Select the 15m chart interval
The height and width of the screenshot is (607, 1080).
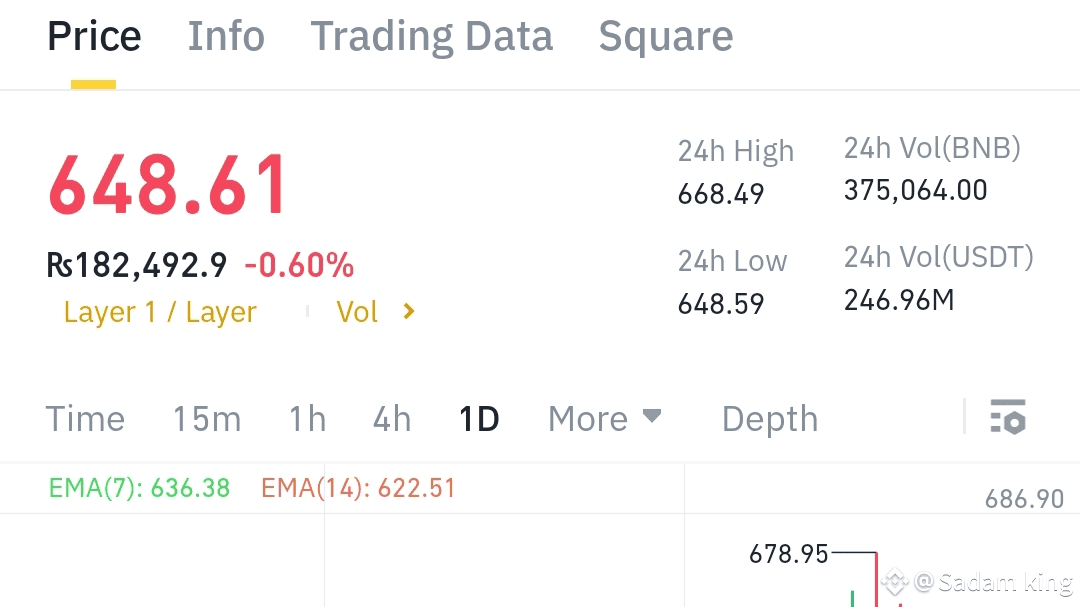(206, 419)
